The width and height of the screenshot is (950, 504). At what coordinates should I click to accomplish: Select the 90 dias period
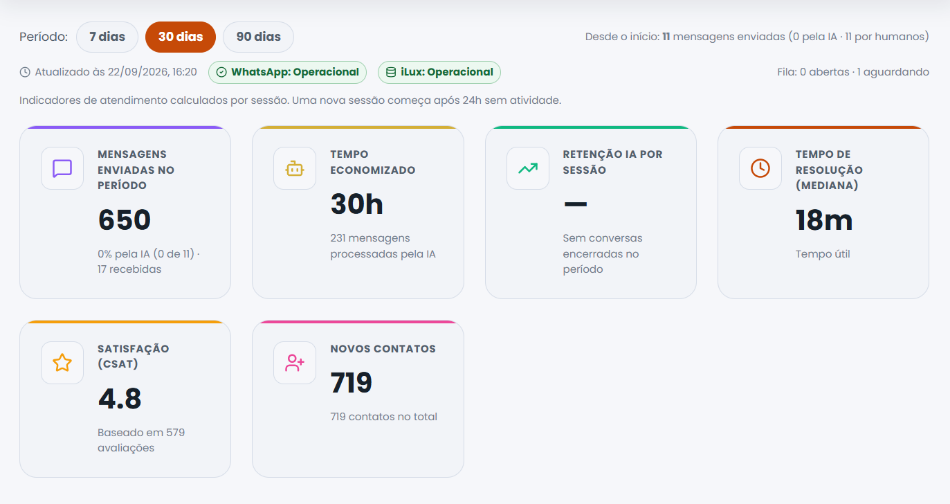click(x=258, y=37)
